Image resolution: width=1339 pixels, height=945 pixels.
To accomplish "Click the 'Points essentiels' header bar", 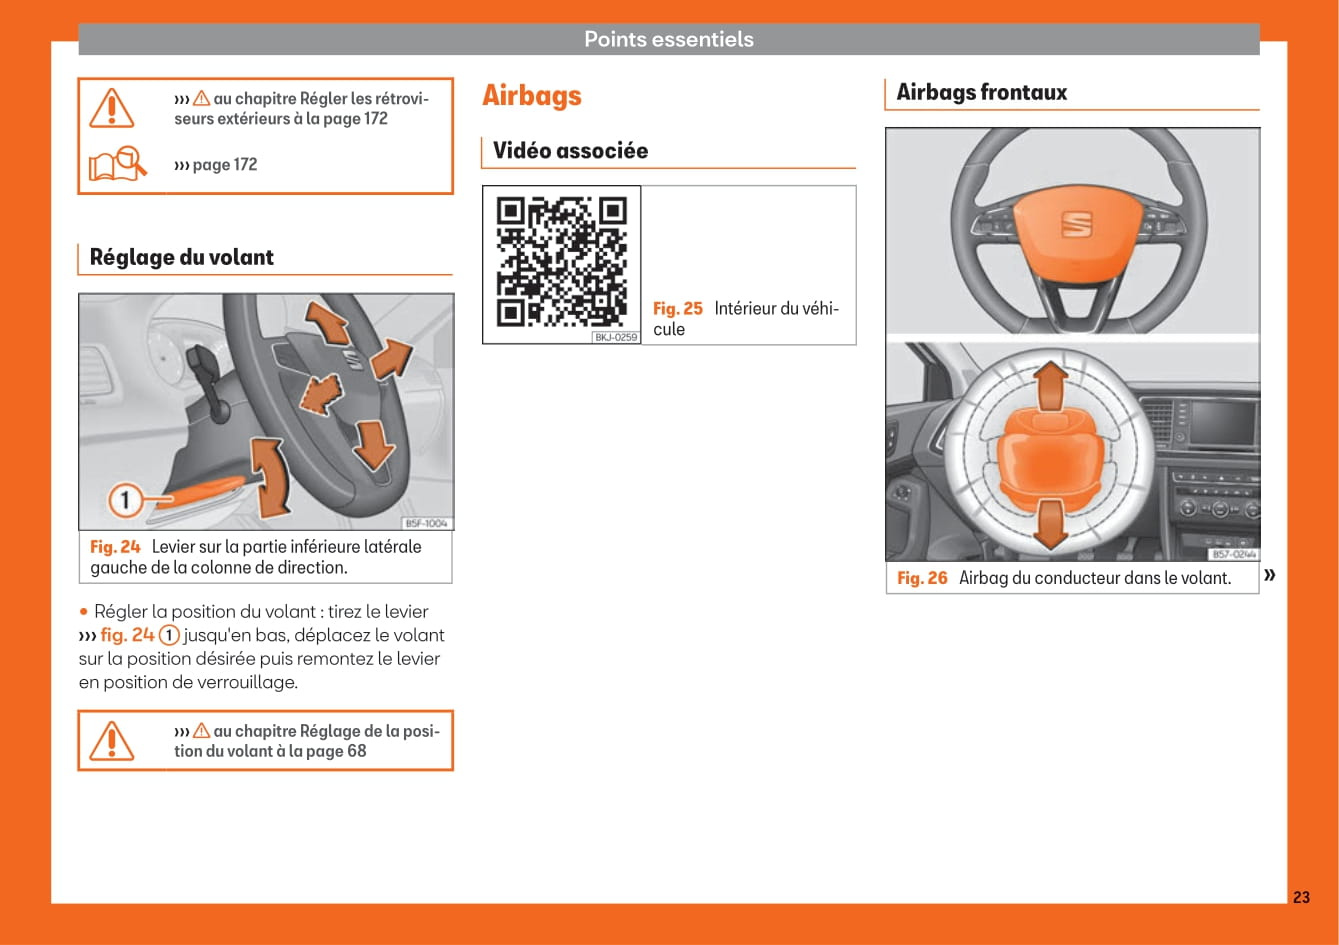I will pyautogui.click(x=669, y=40).
